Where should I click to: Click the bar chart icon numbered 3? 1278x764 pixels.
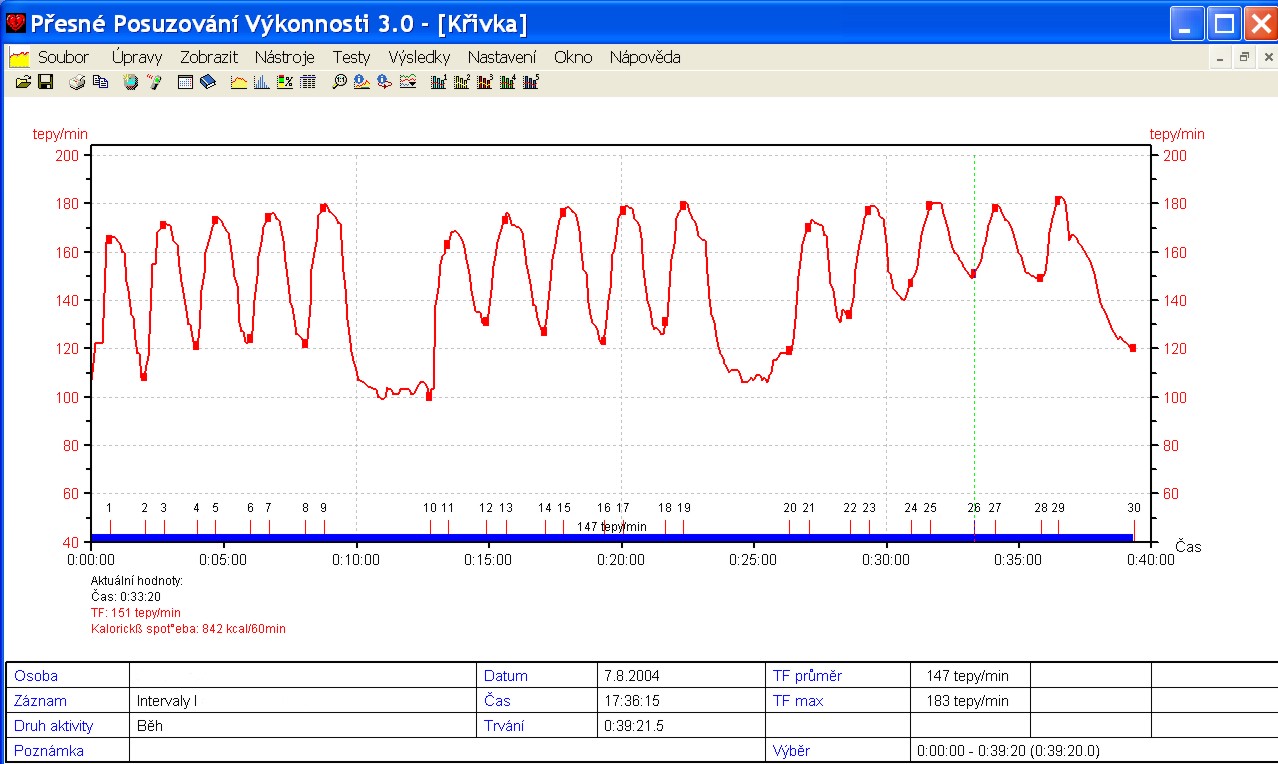click(x=485, y=82)
